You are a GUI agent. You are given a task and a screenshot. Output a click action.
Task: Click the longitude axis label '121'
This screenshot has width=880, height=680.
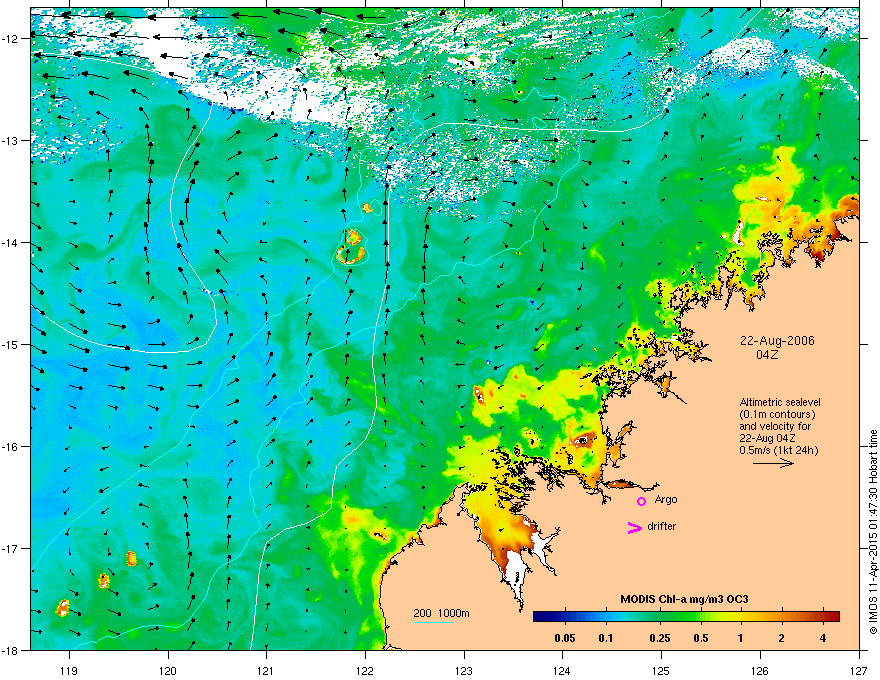(266, 670)
